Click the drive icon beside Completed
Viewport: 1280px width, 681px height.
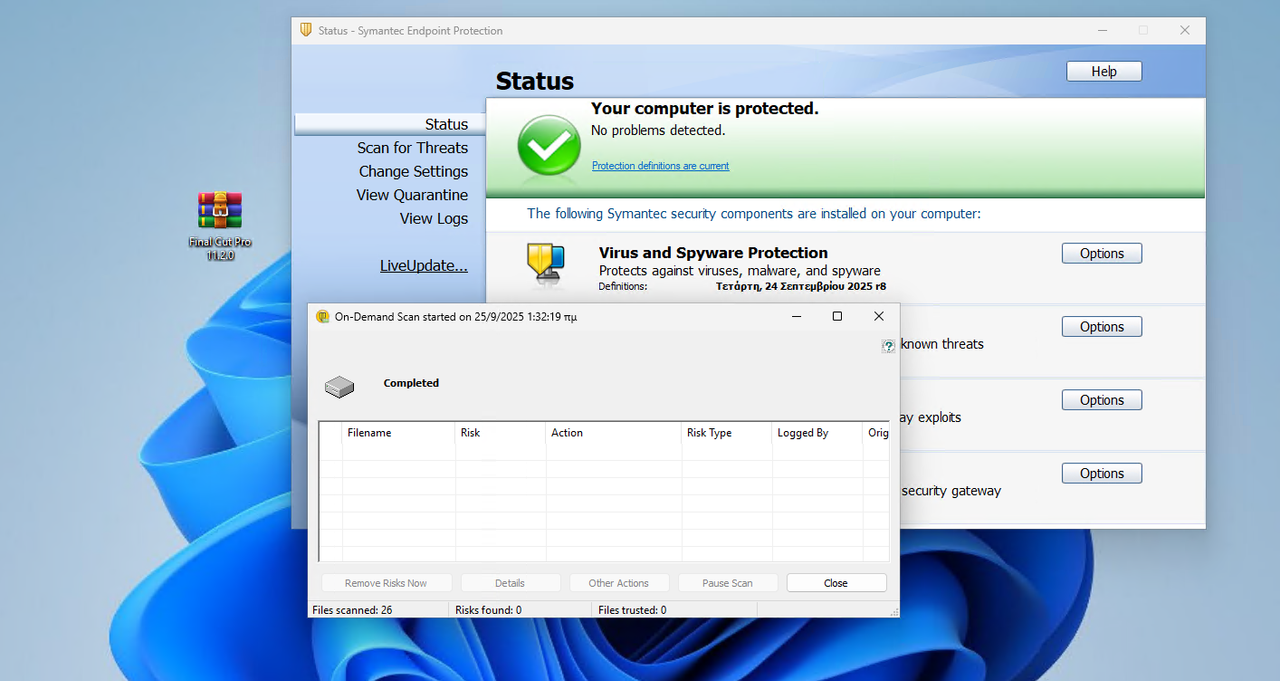coord(339,386)
